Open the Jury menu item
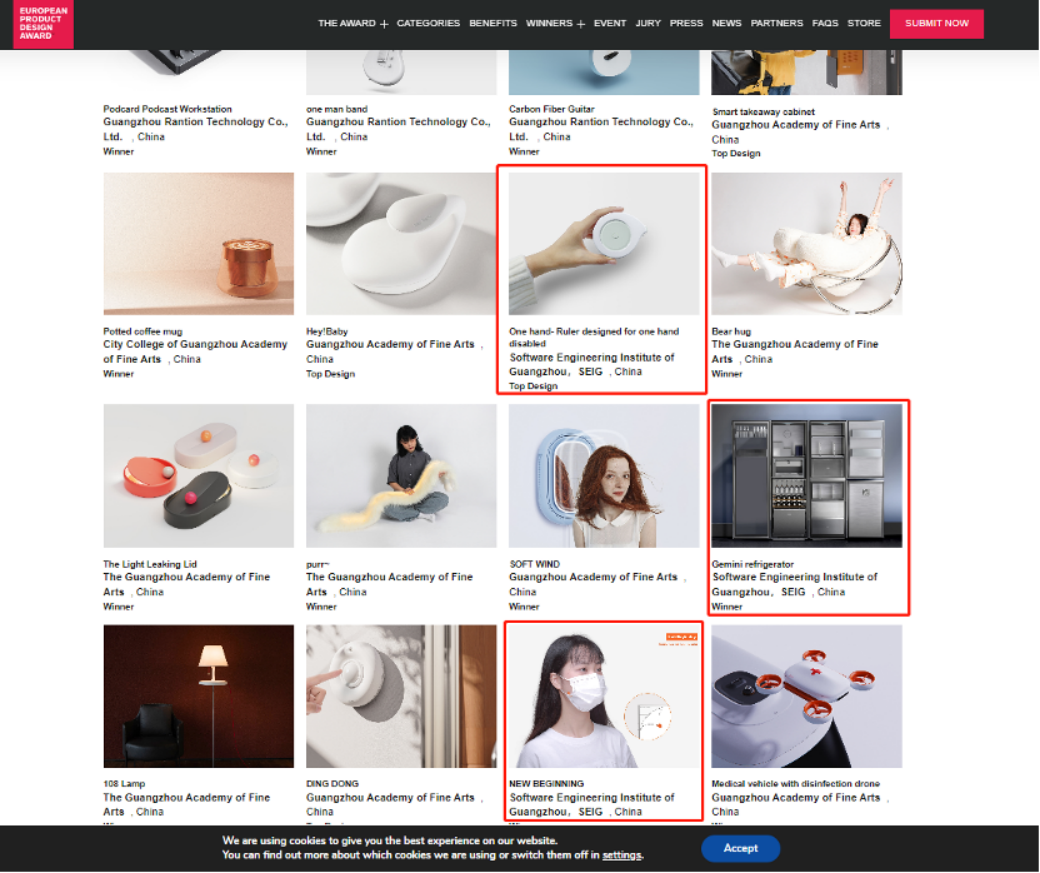The image size is (1040, 873). pos(648,23)
